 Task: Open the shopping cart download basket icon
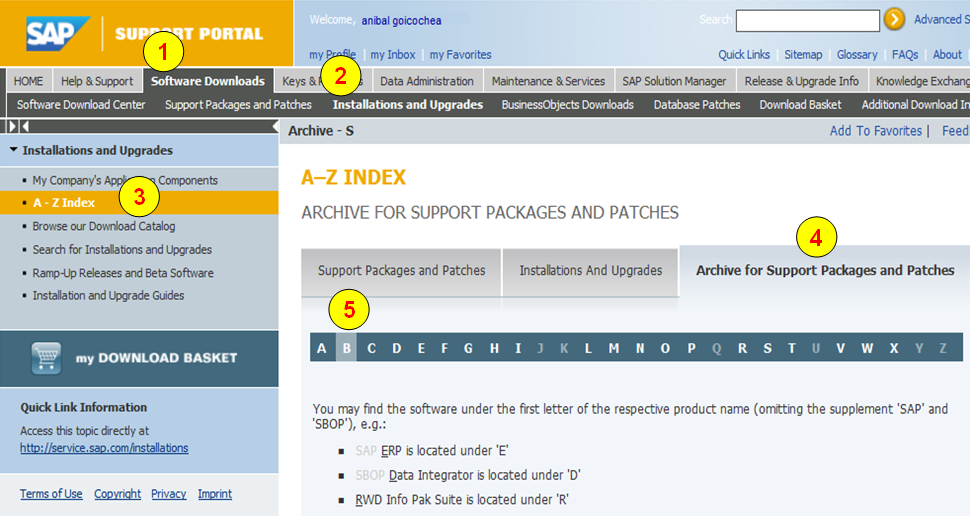tap(46, 358)
